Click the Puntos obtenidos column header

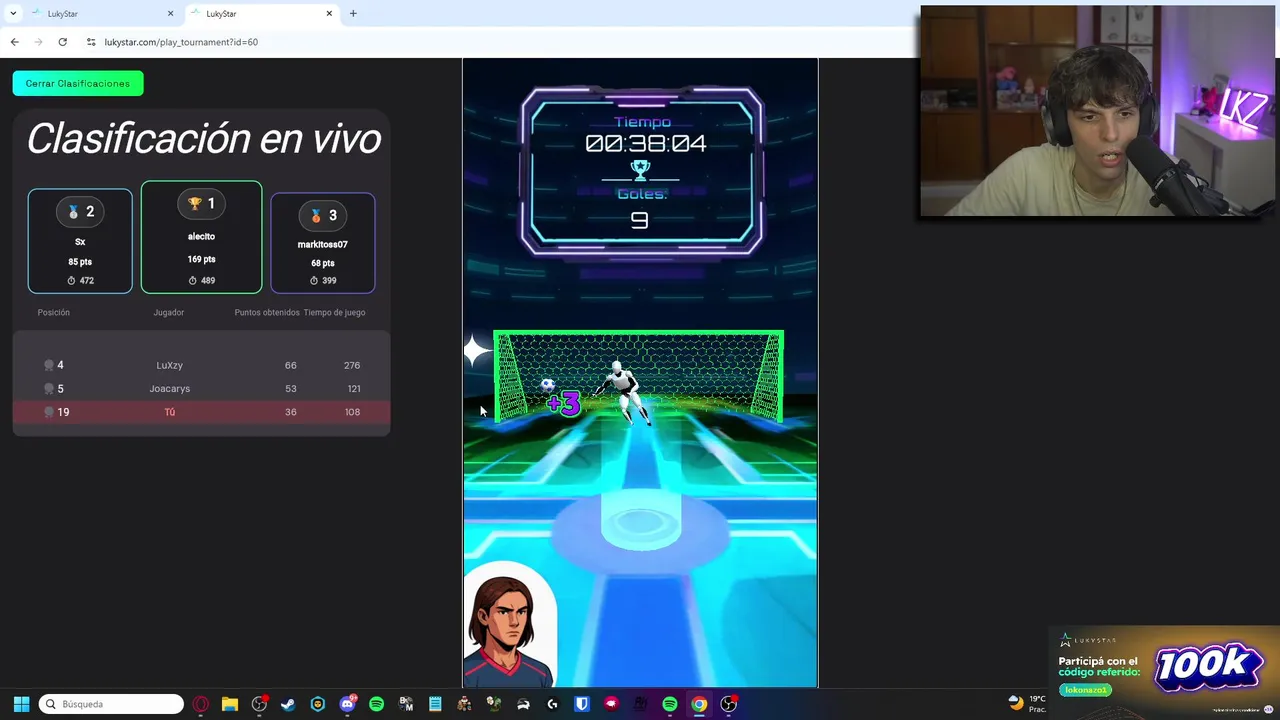tap(267, 313)
